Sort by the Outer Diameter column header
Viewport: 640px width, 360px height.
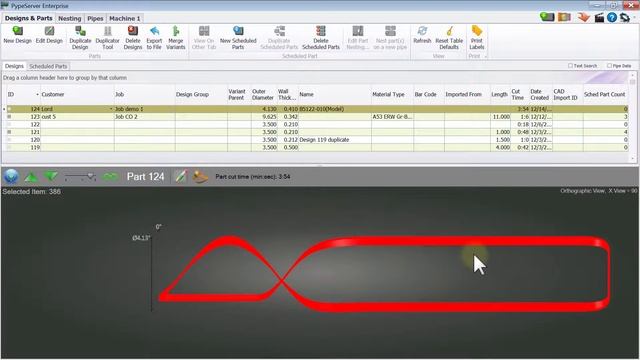(x=263, y=94)
